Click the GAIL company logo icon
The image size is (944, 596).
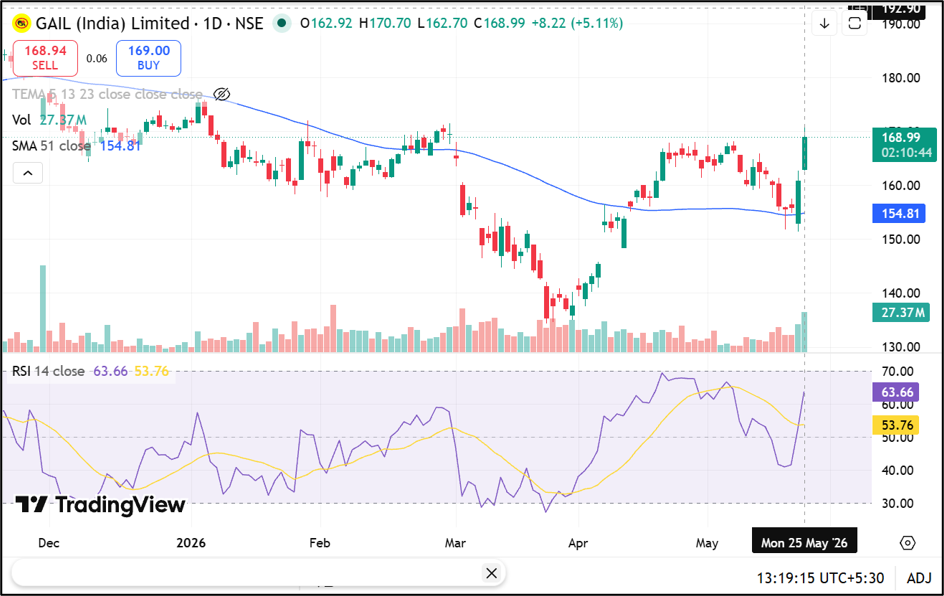(22, 23)
